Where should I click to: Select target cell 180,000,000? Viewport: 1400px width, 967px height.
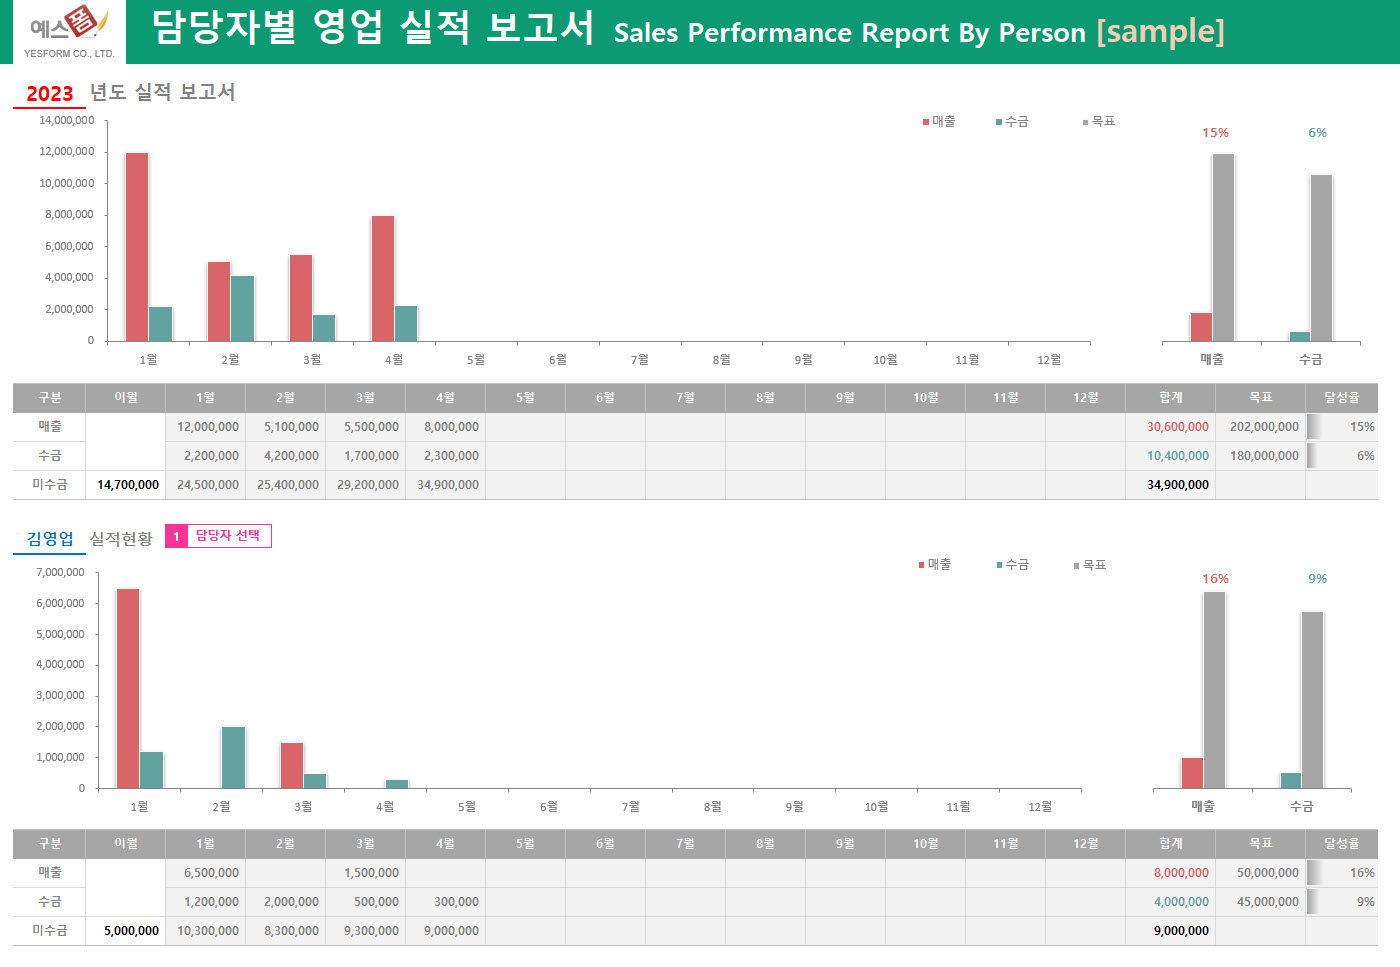(1260, 456)
